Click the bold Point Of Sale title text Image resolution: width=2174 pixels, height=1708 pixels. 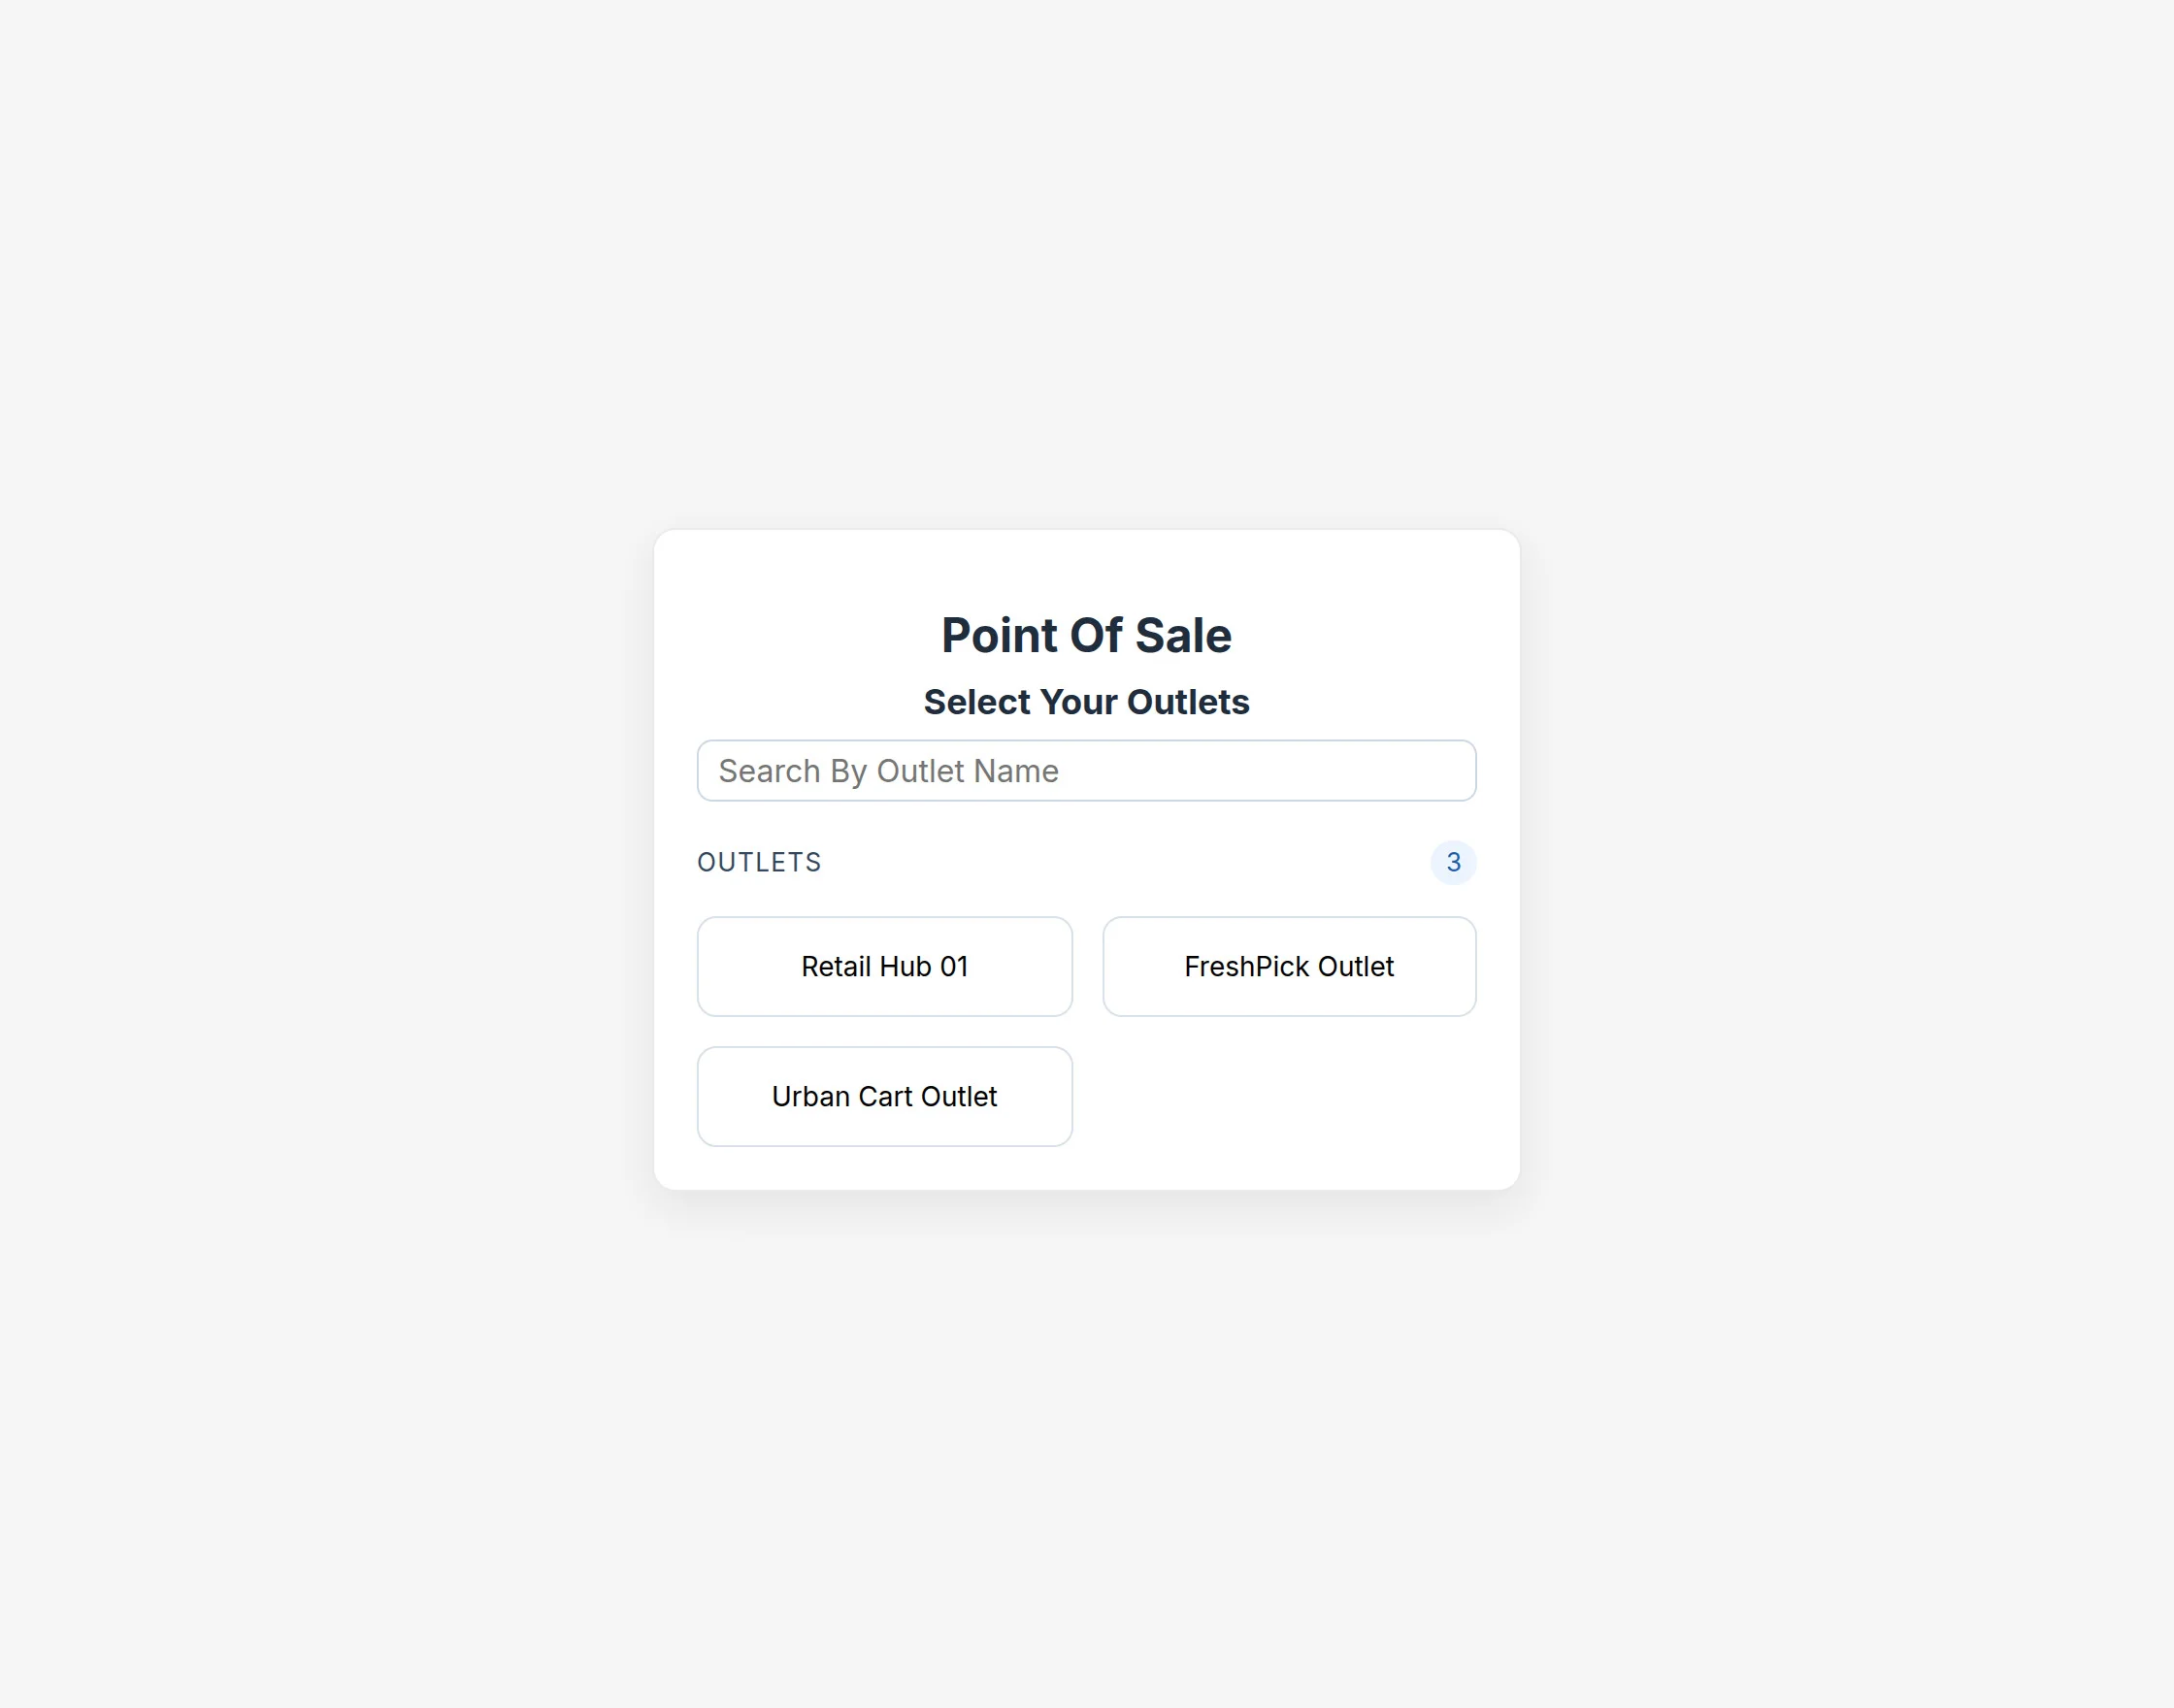[x=1086, y=635]
